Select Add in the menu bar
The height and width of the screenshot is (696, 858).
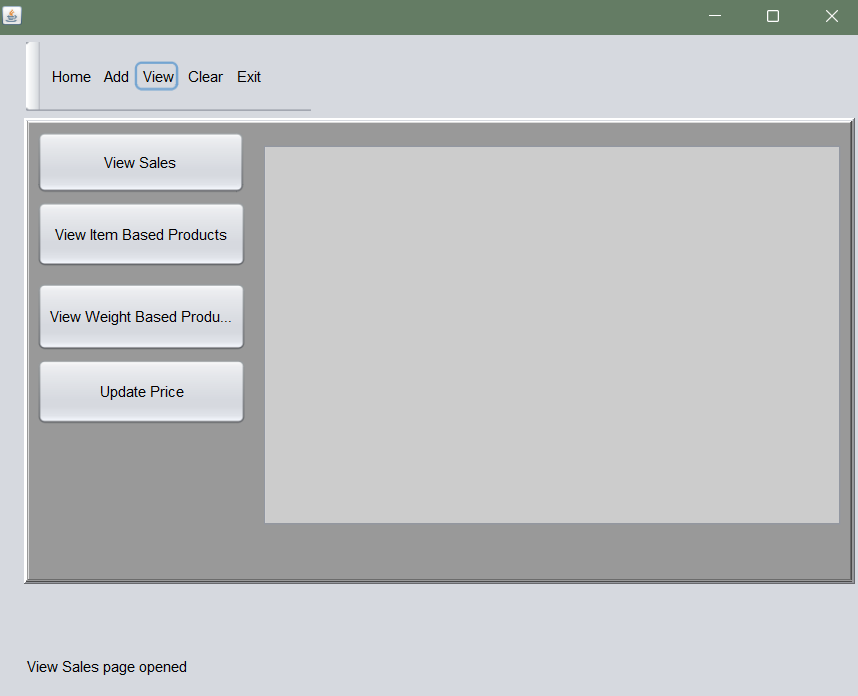click(x=116, y=76)
